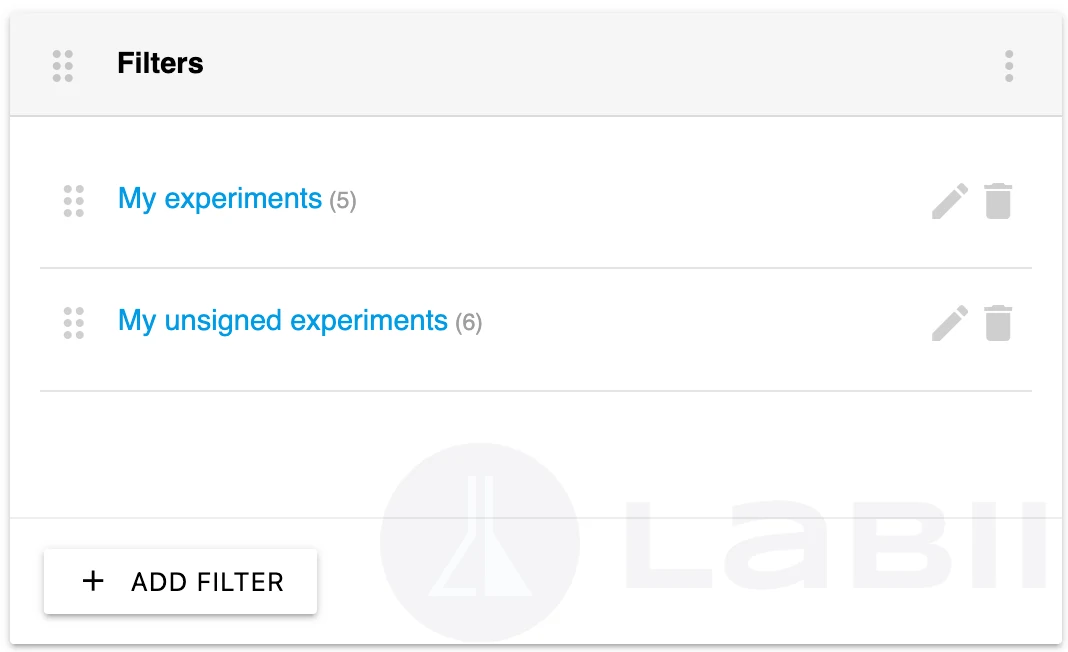Delete the My unsigned experiments filter

998,323
